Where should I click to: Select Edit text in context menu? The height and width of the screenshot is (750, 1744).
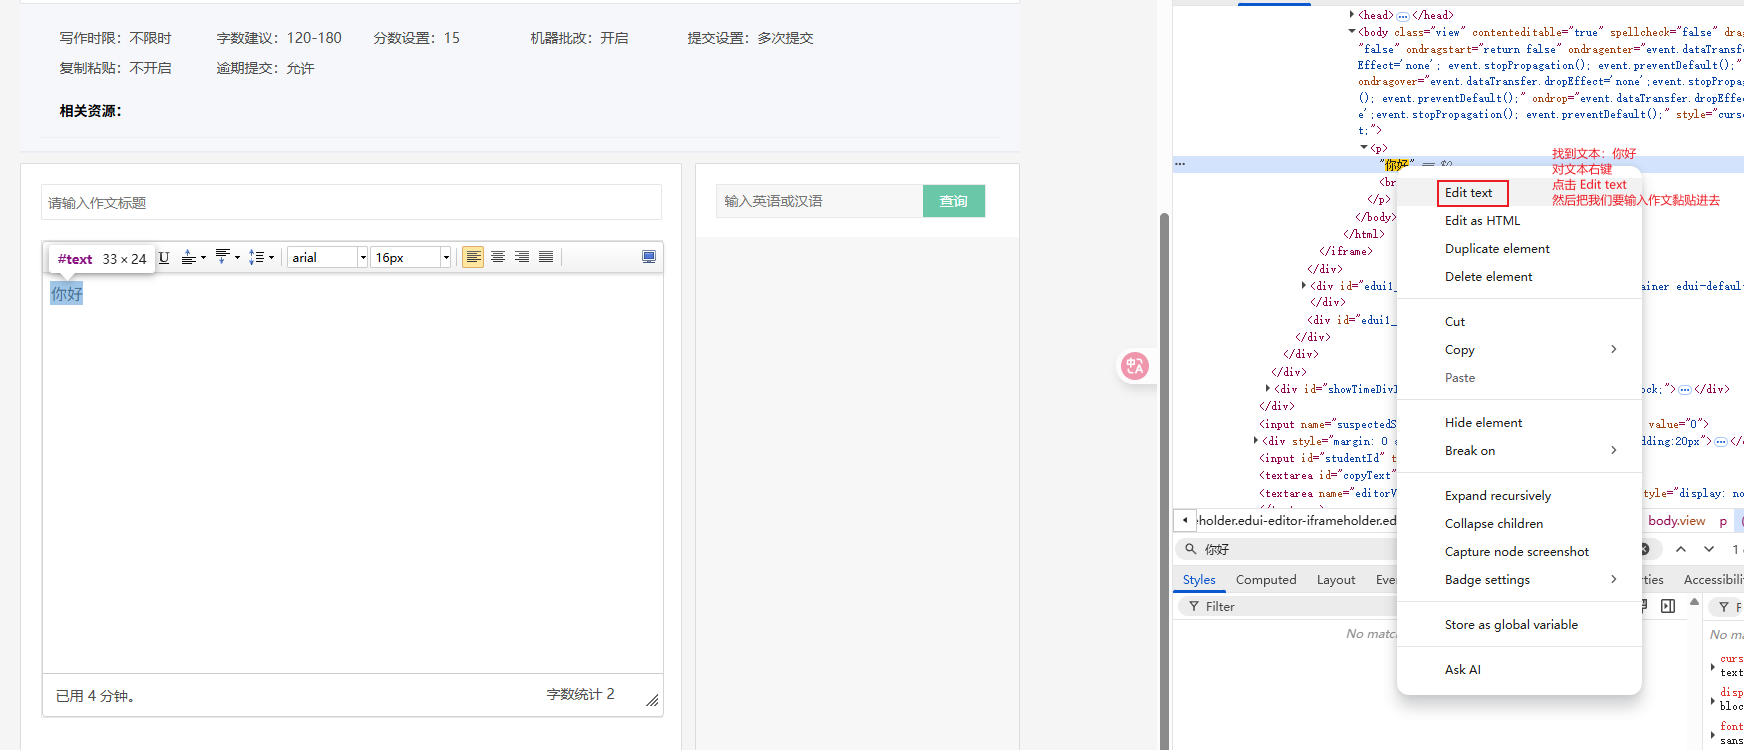1468,193
